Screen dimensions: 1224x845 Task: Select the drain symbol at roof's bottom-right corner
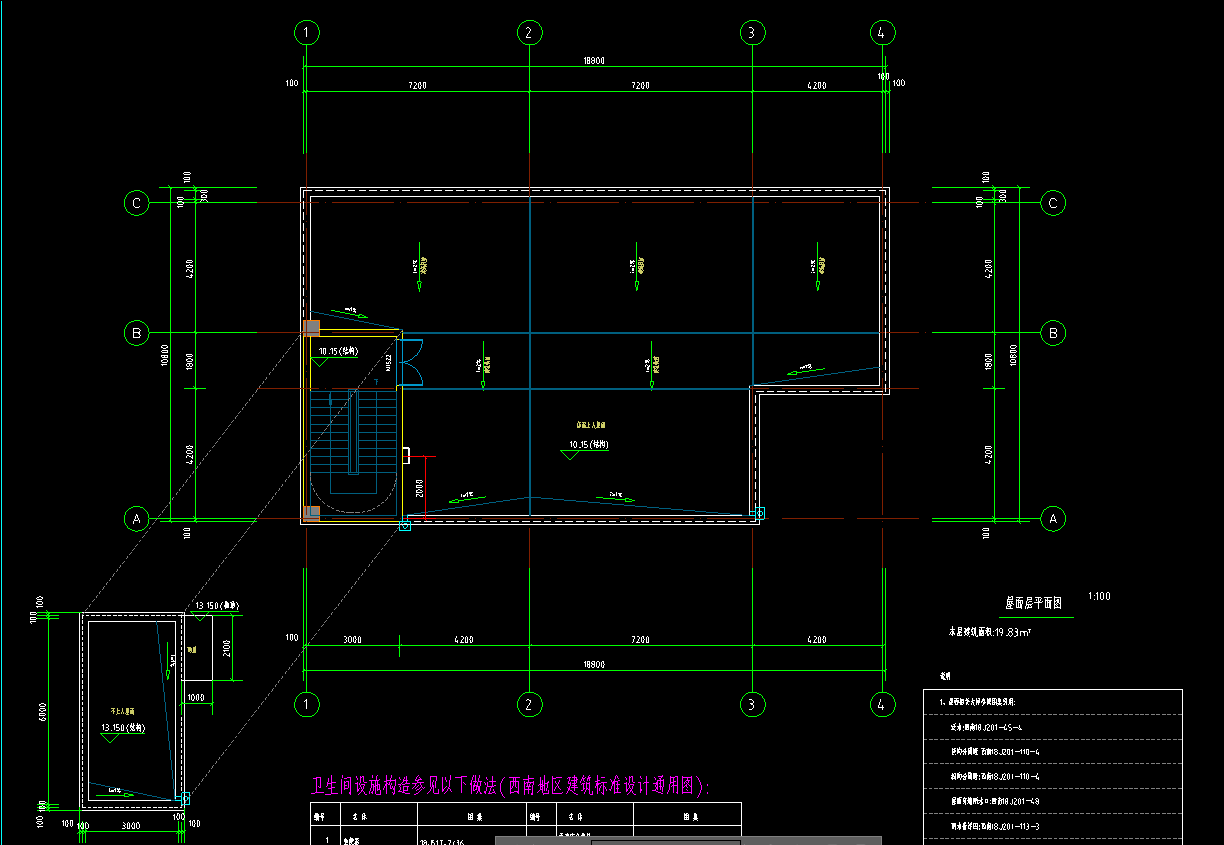click(760, 513)
